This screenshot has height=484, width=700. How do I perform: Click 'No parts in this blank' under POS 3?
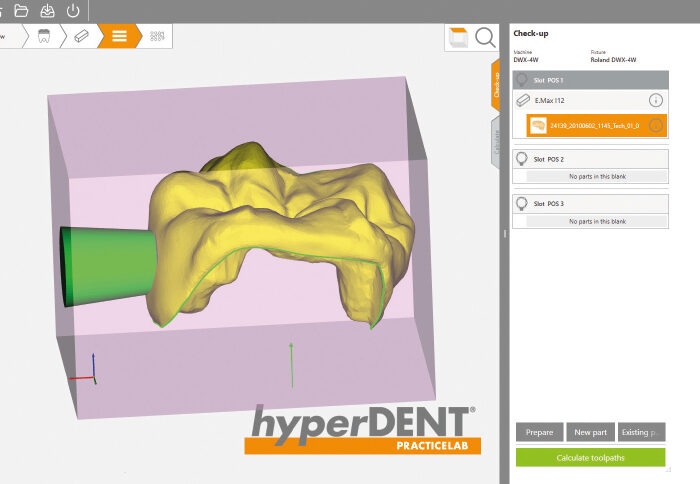[x=597, y=221]
